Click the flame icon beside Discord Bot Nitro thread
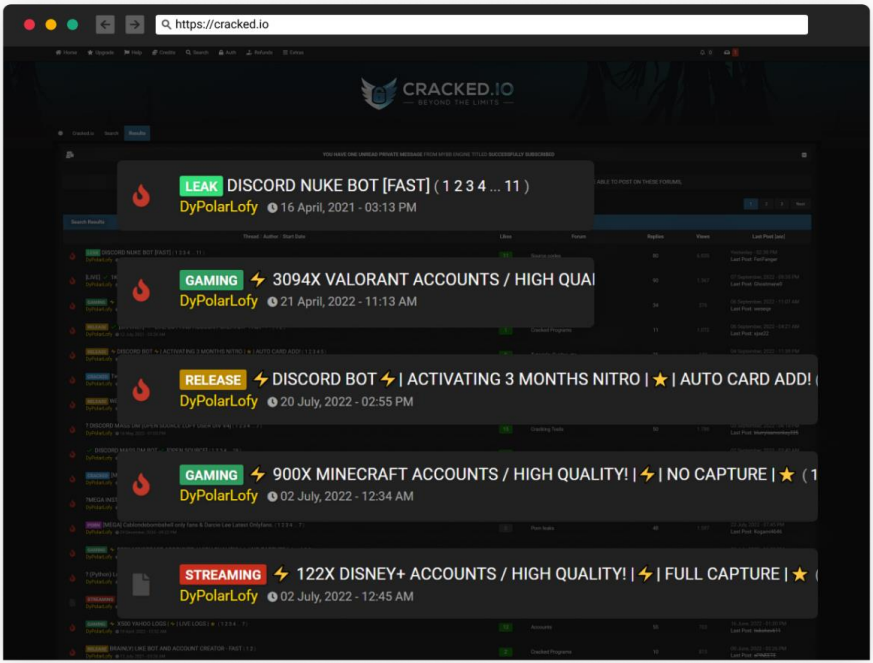 pos(141,390)
